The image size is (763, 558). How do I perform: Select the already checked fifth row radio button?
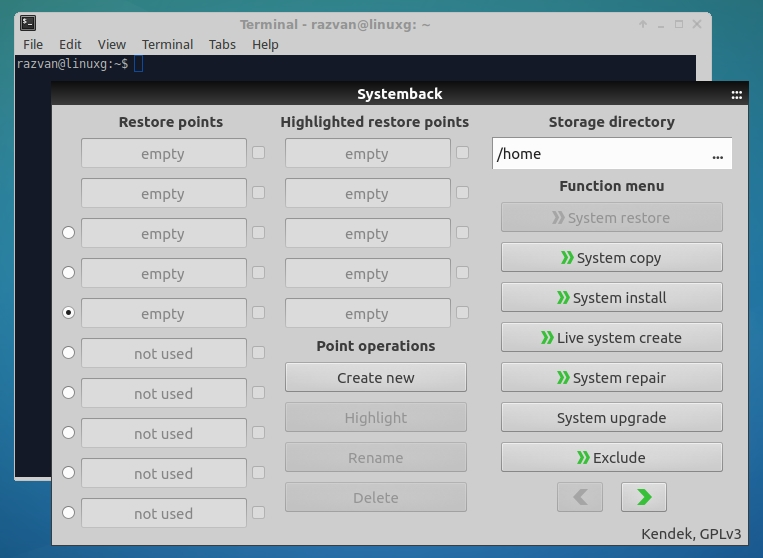(69, 312)
